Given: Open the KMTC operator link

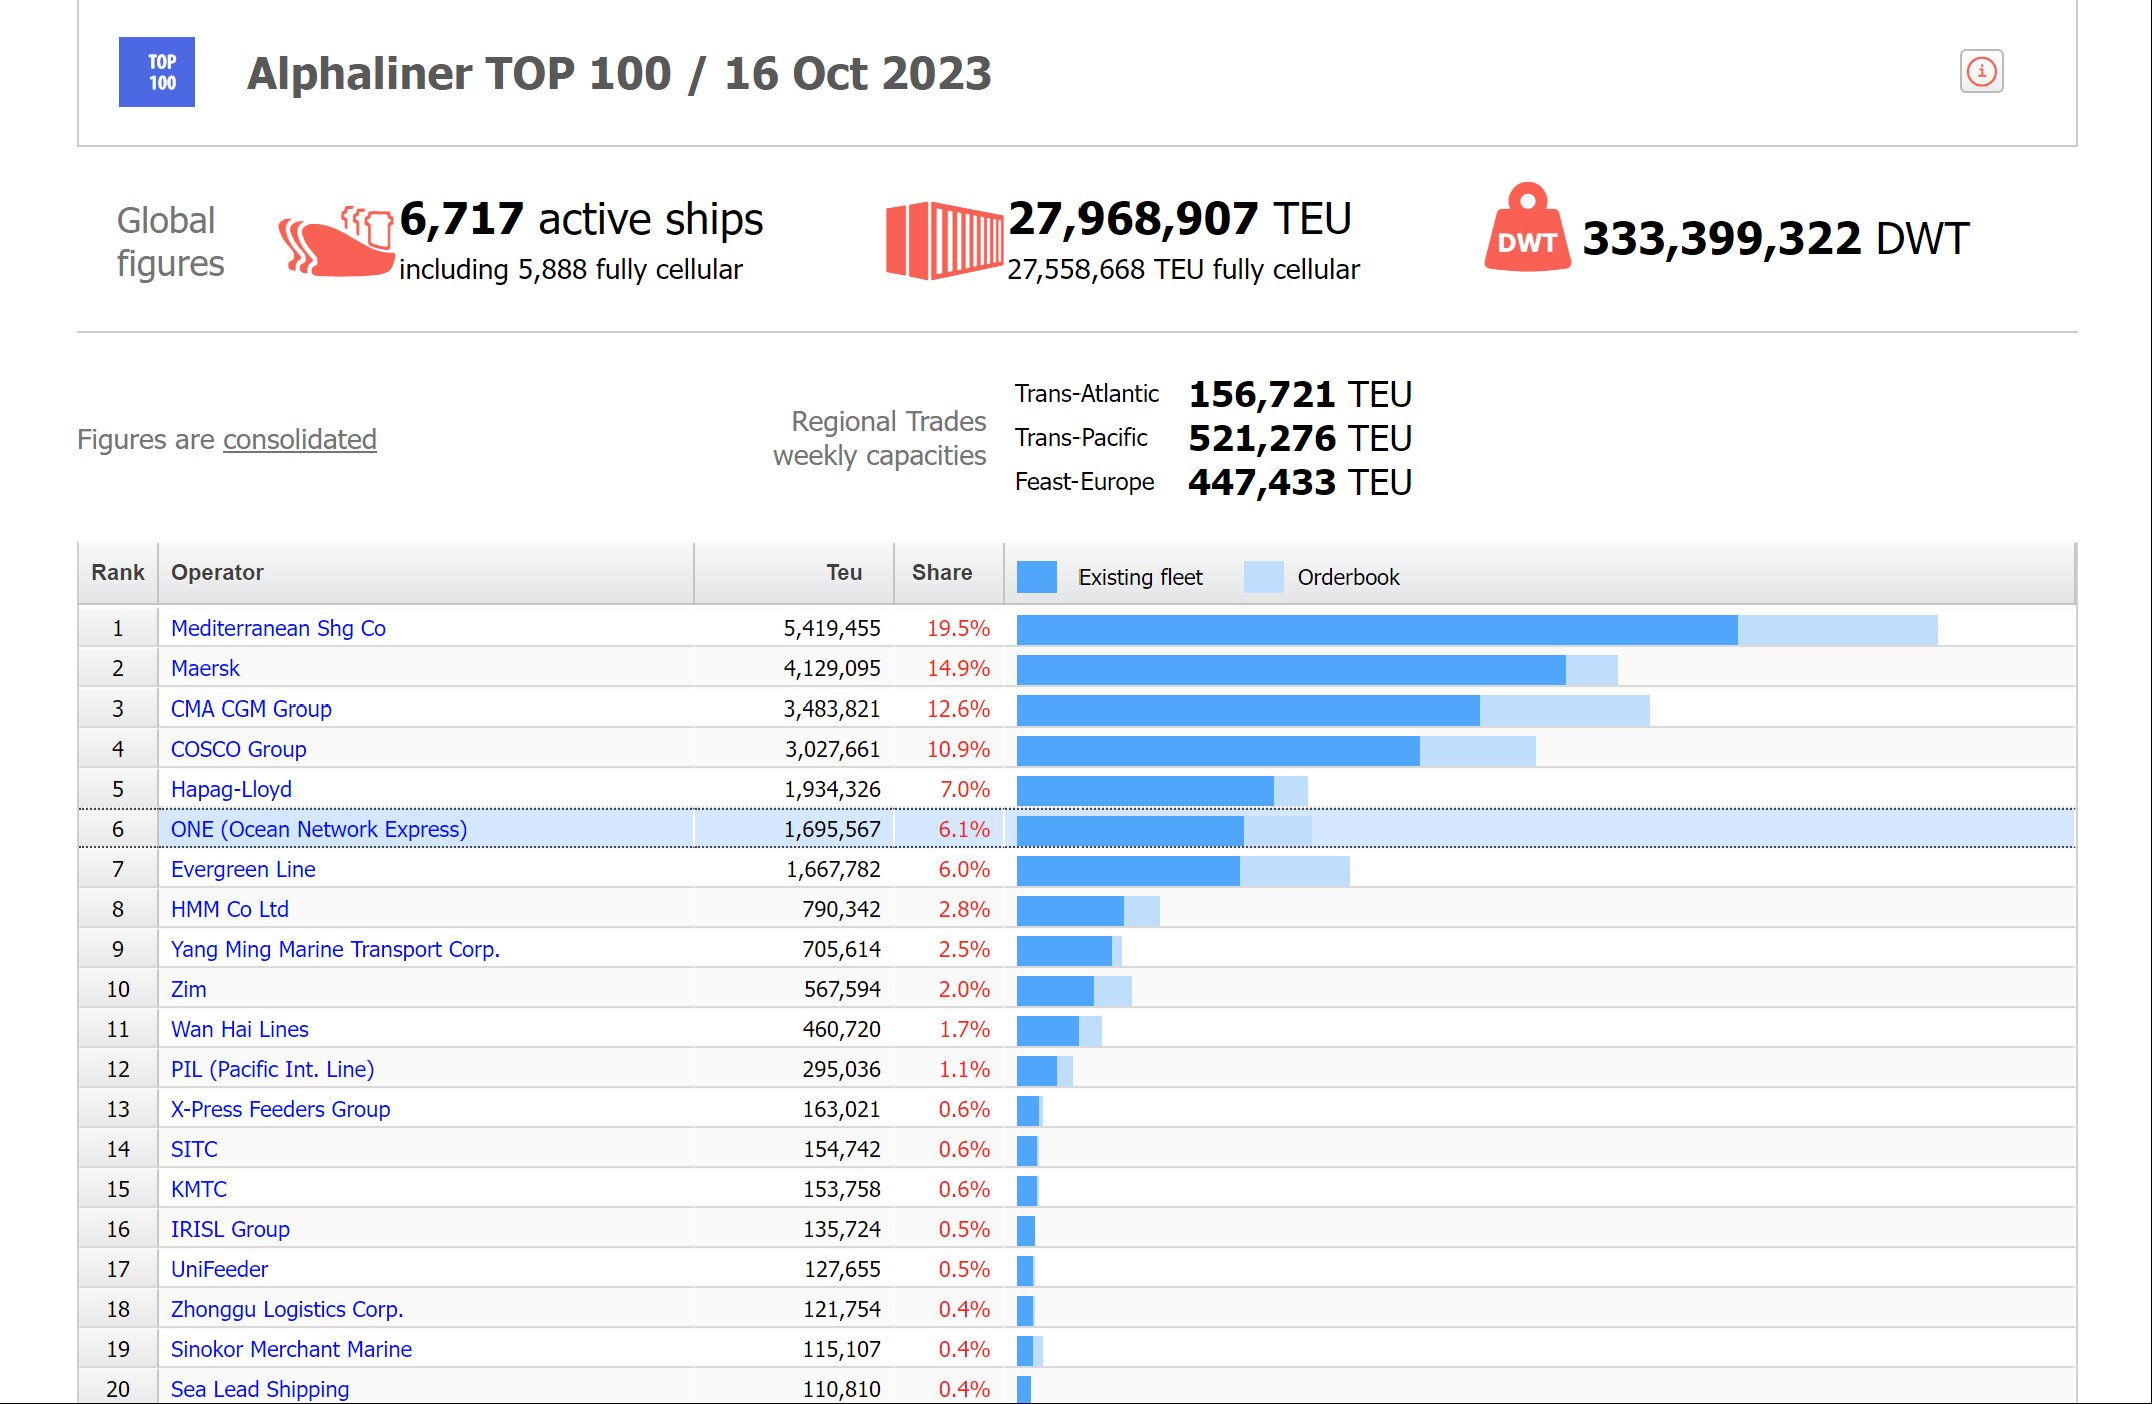Looking at the screenshot, I should pos(199,1189).
